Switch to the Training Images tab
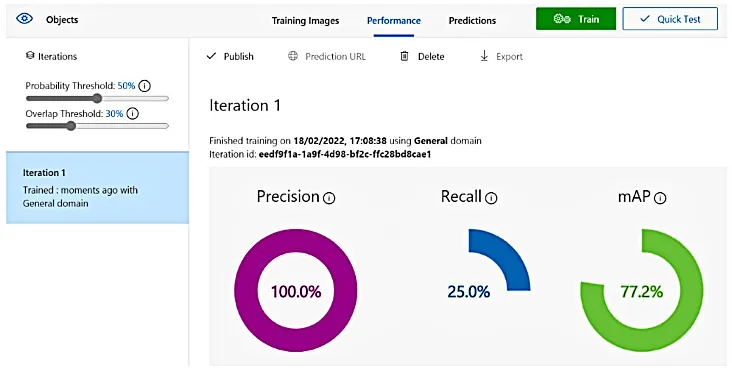 pos(305,21)
